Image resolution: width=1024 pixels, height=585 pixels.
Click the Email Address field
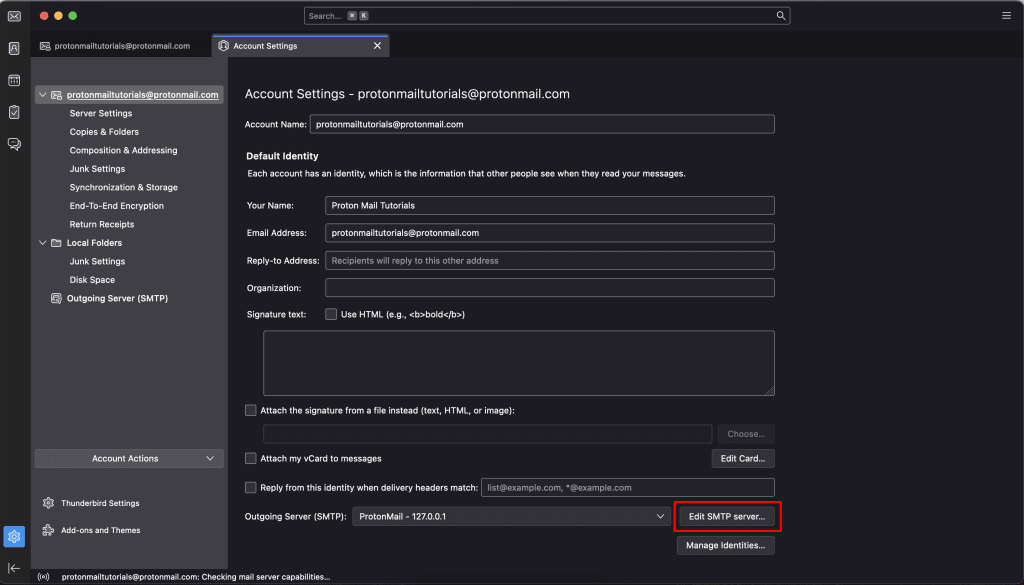pyautogui.click(x=550, y=232)
